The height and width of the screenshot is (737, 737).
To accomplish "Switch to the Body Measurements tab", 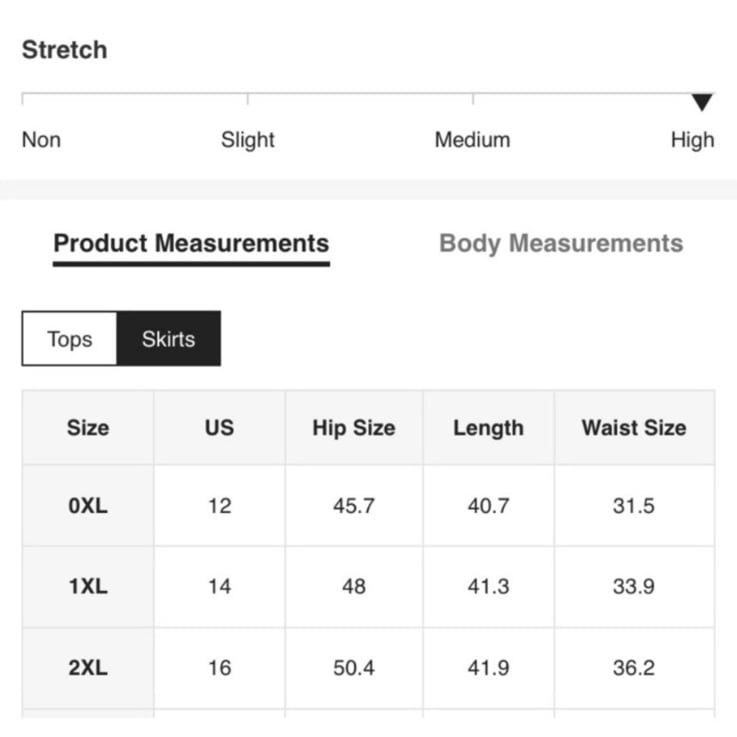I will click(x=561, y=243).
